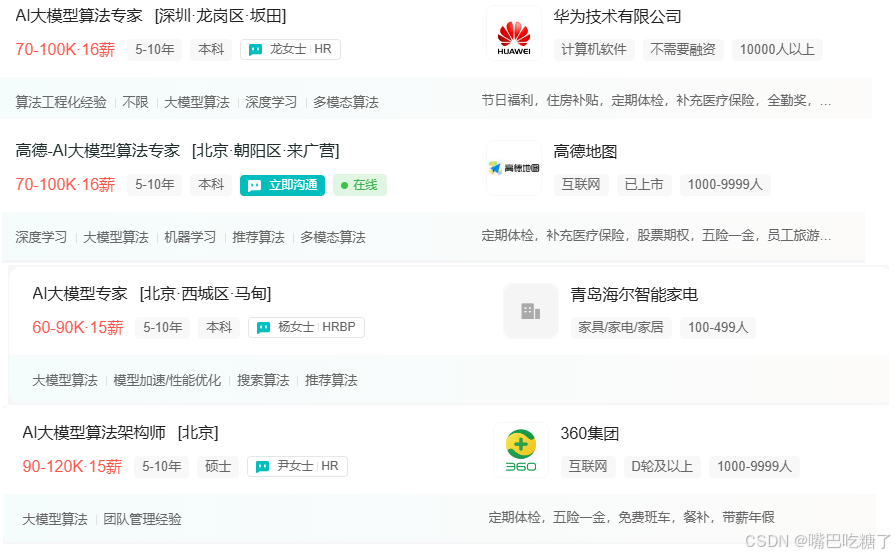Click chat icon next to 杨女士 HRBP
The width and height of the screenshot is (896, 556).
tap(263, 328)
